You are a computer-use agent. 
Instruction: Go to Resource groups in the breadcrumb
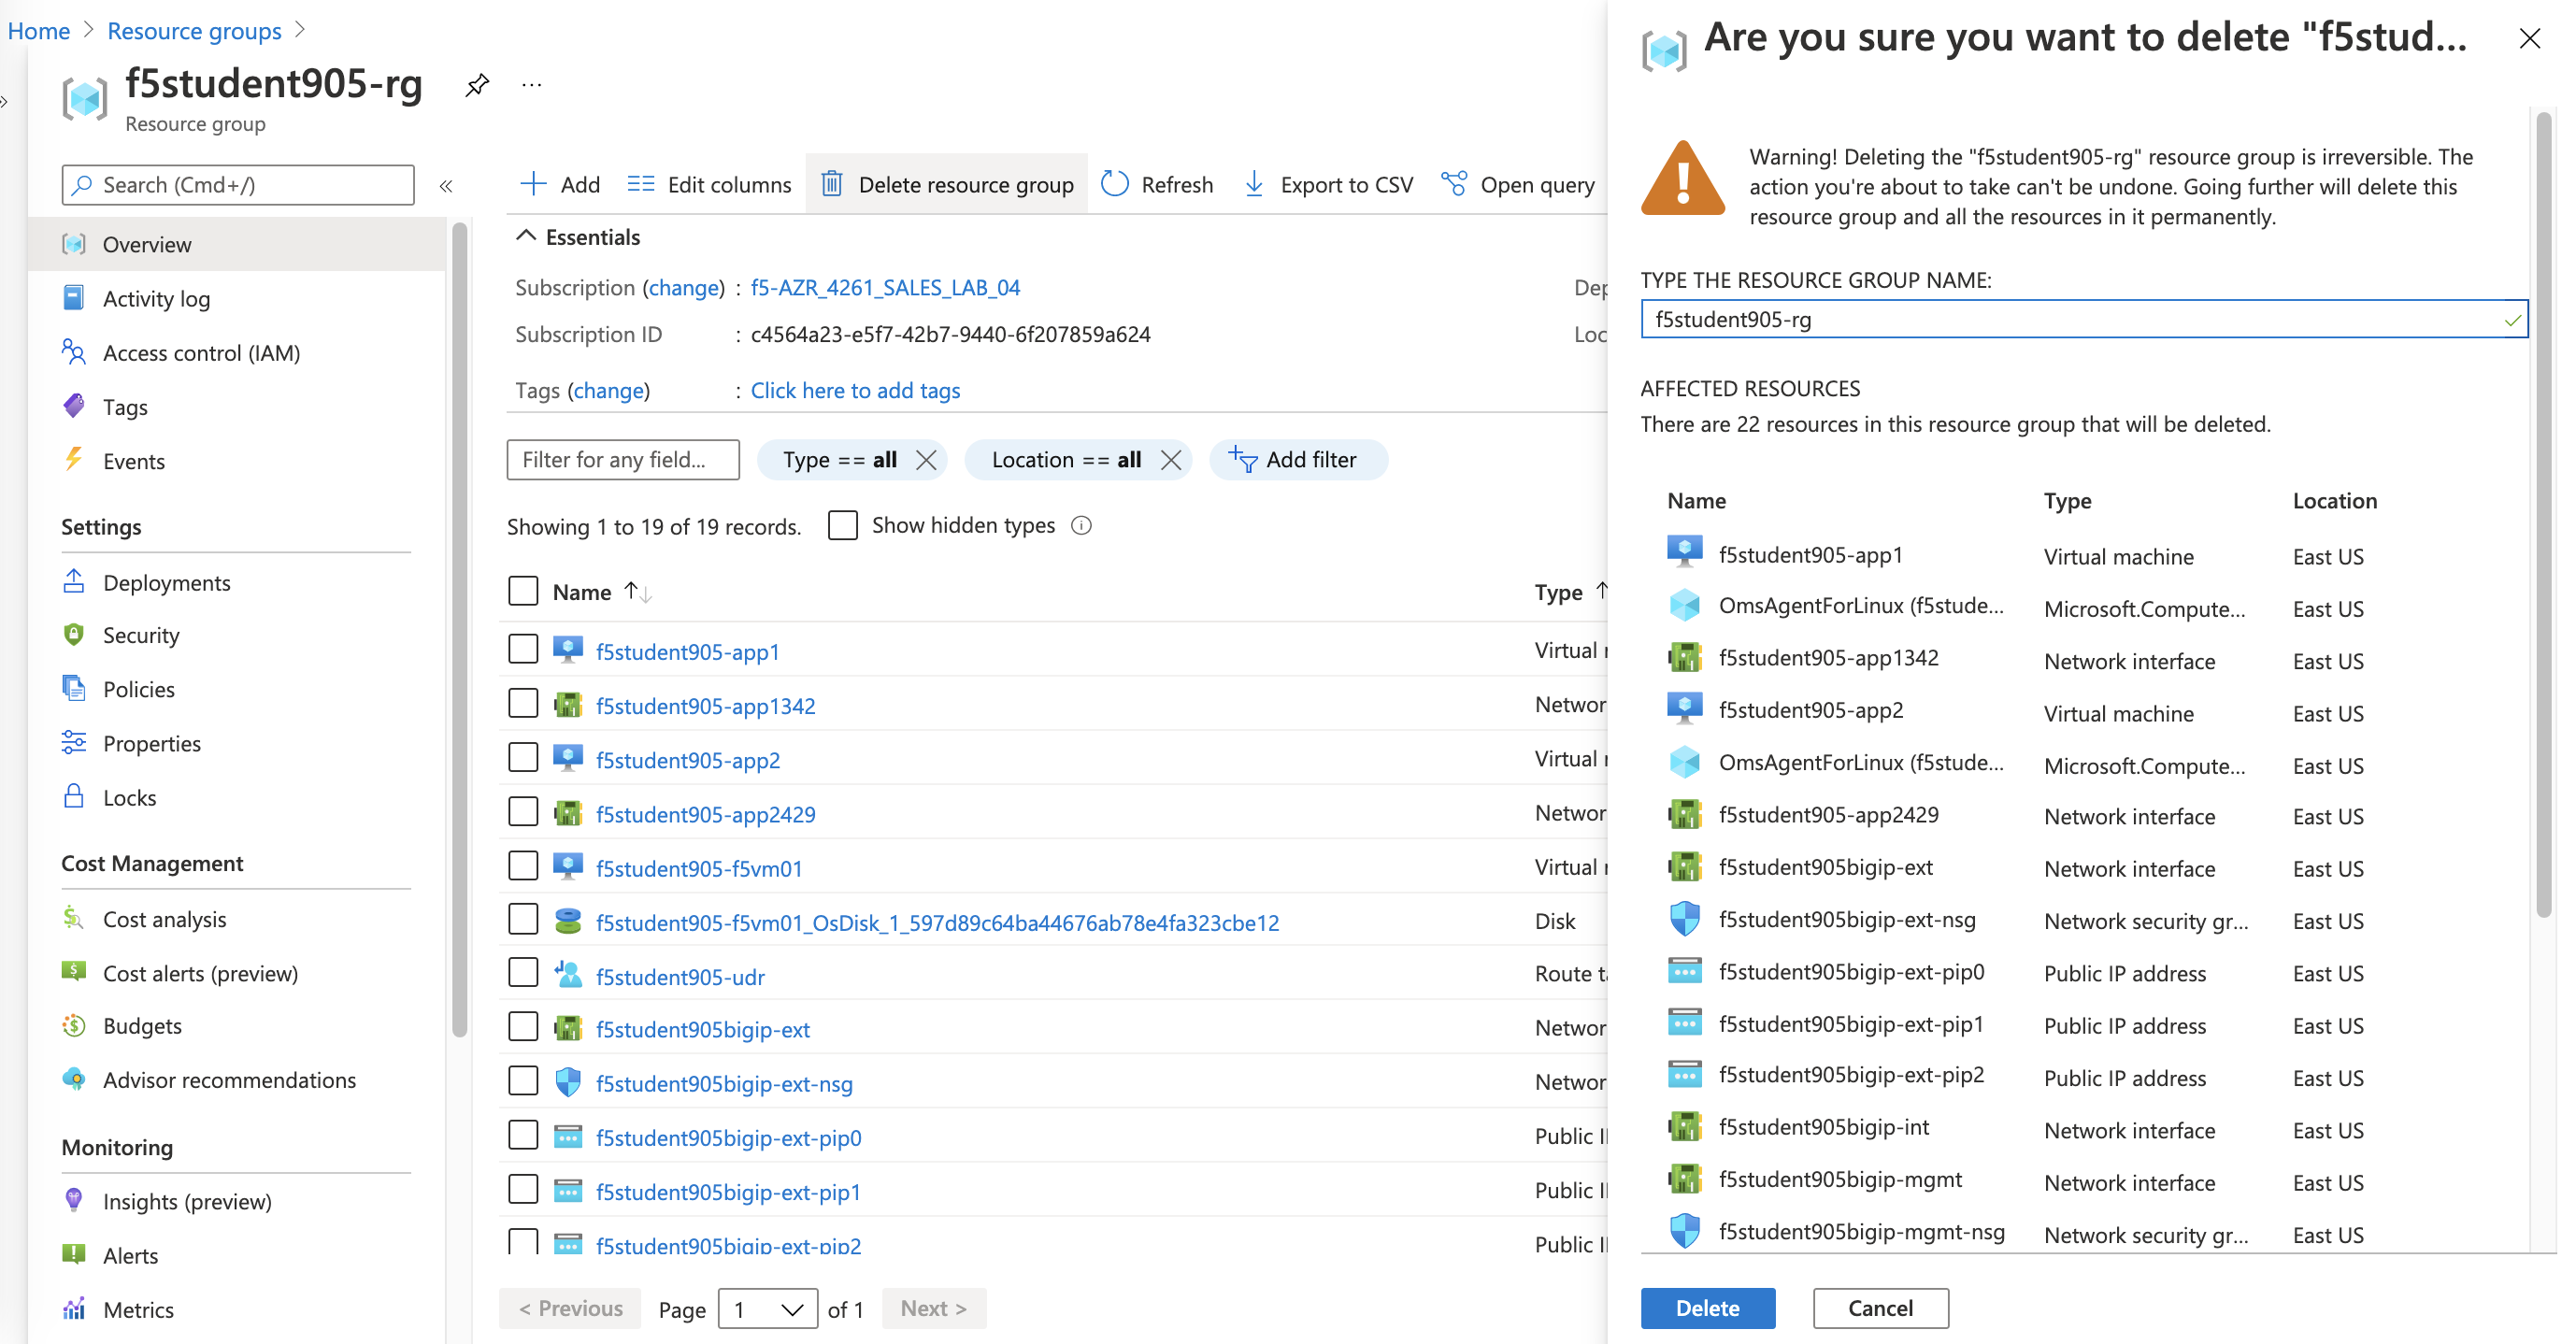194,31
